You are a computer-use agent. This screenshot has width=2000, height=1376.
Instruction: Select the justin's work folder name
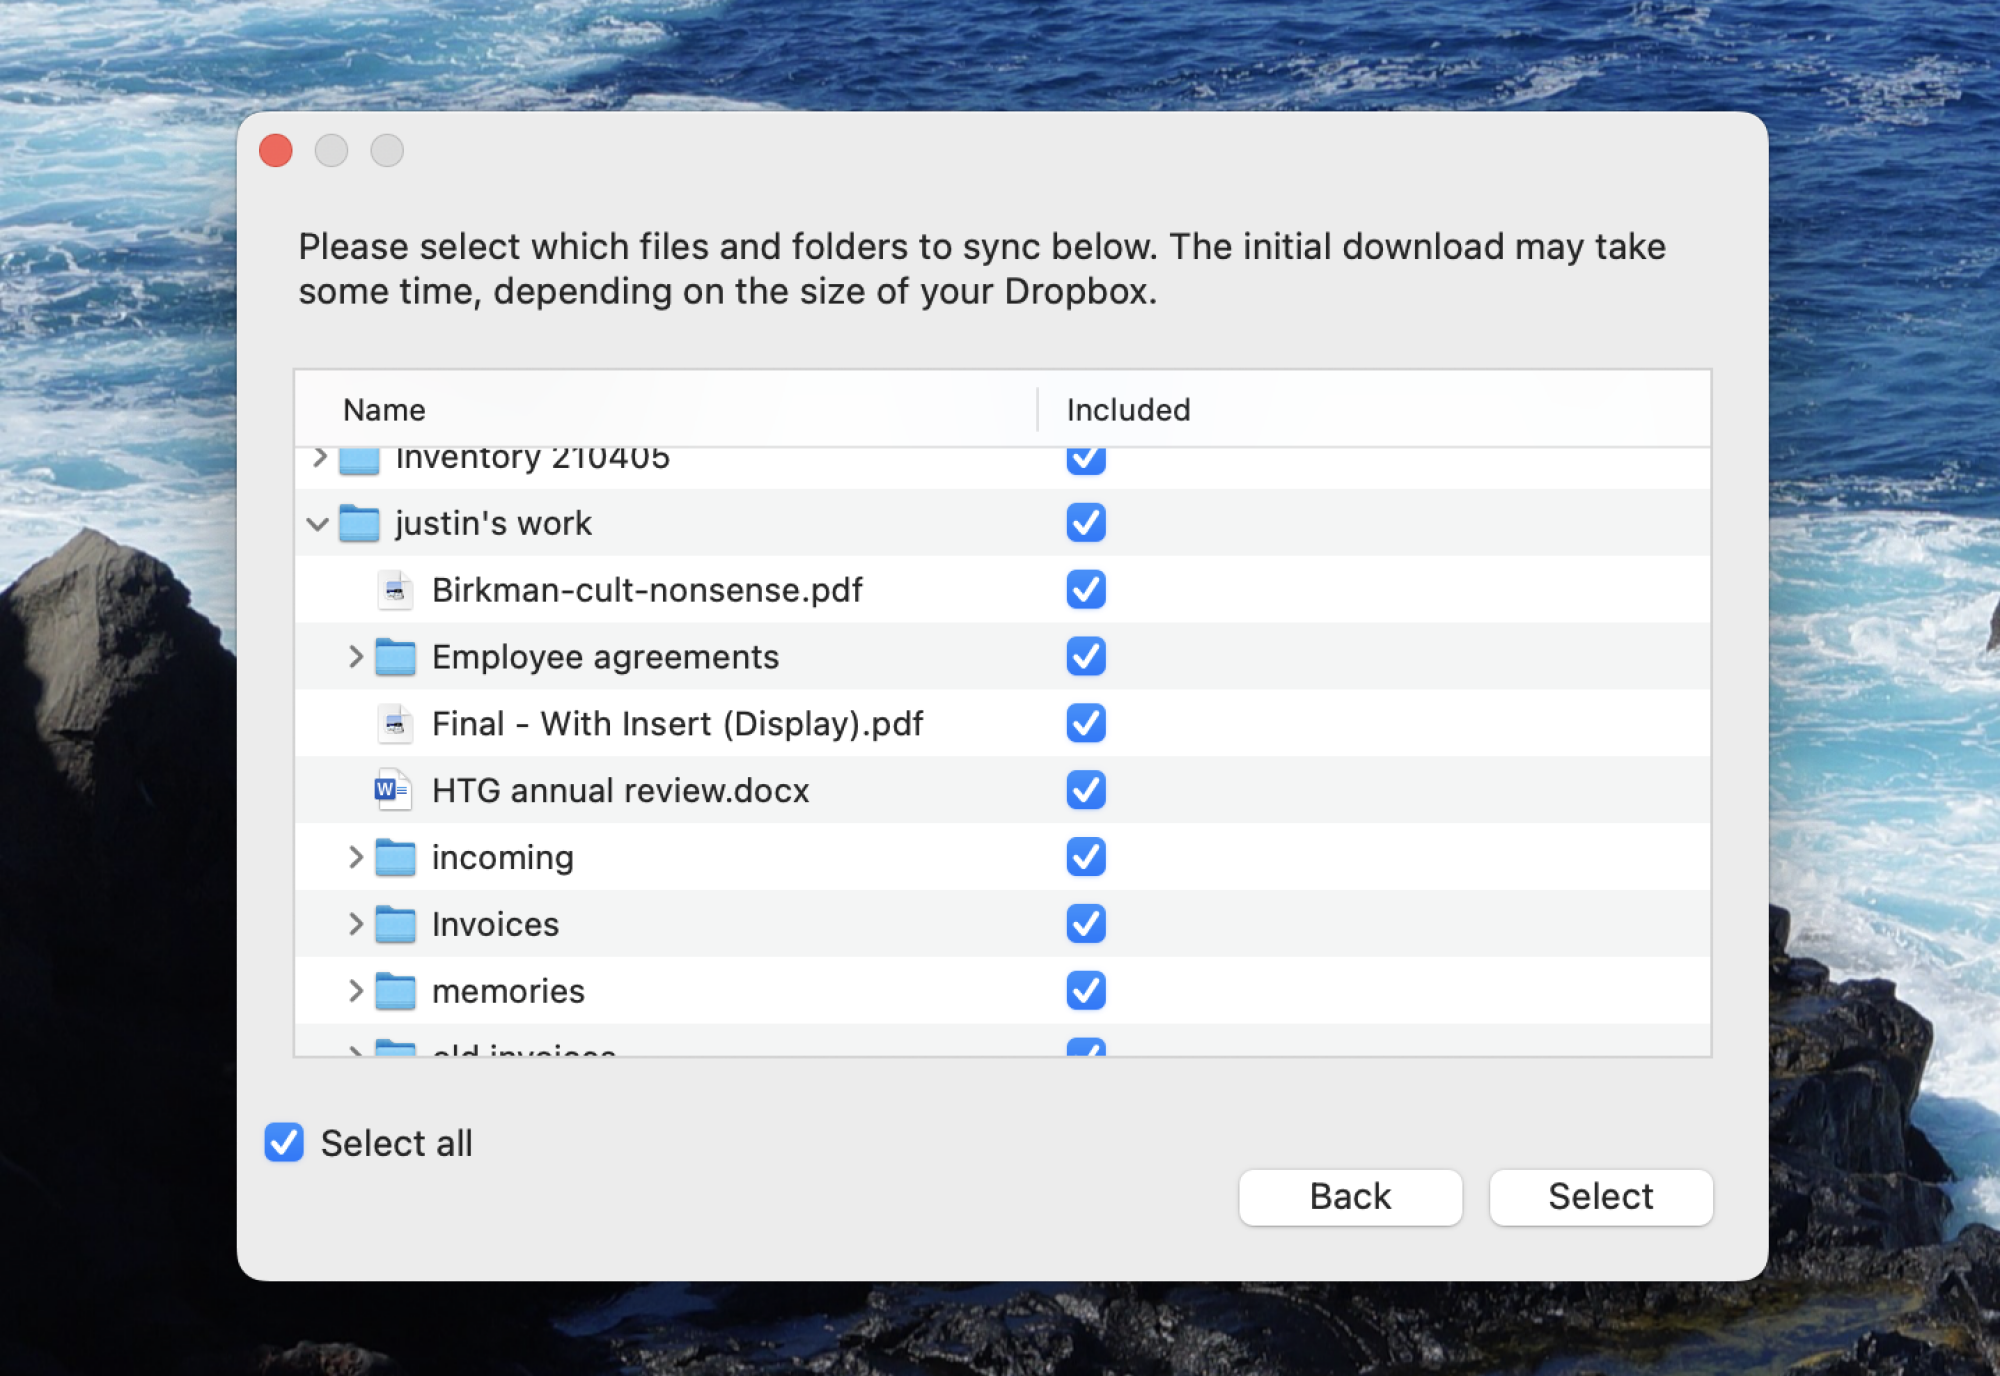click(494, 523)
